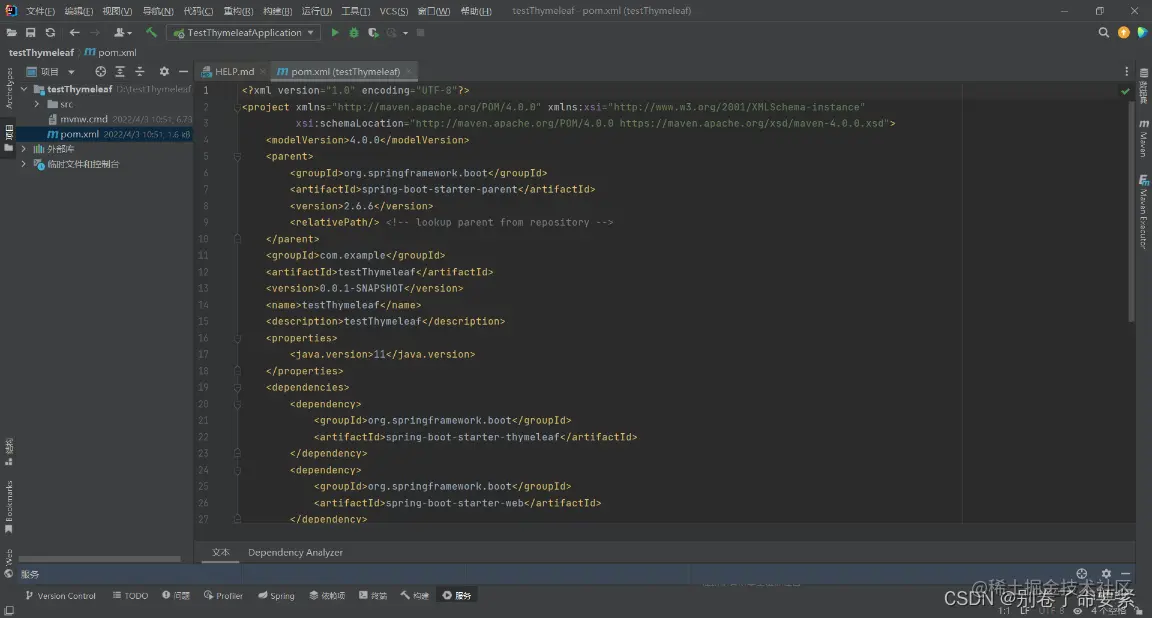Image resolution: width=1152 pixels, height=618 pixels.
Task: Open the 重构(R) menu
Action: point(238,11)
